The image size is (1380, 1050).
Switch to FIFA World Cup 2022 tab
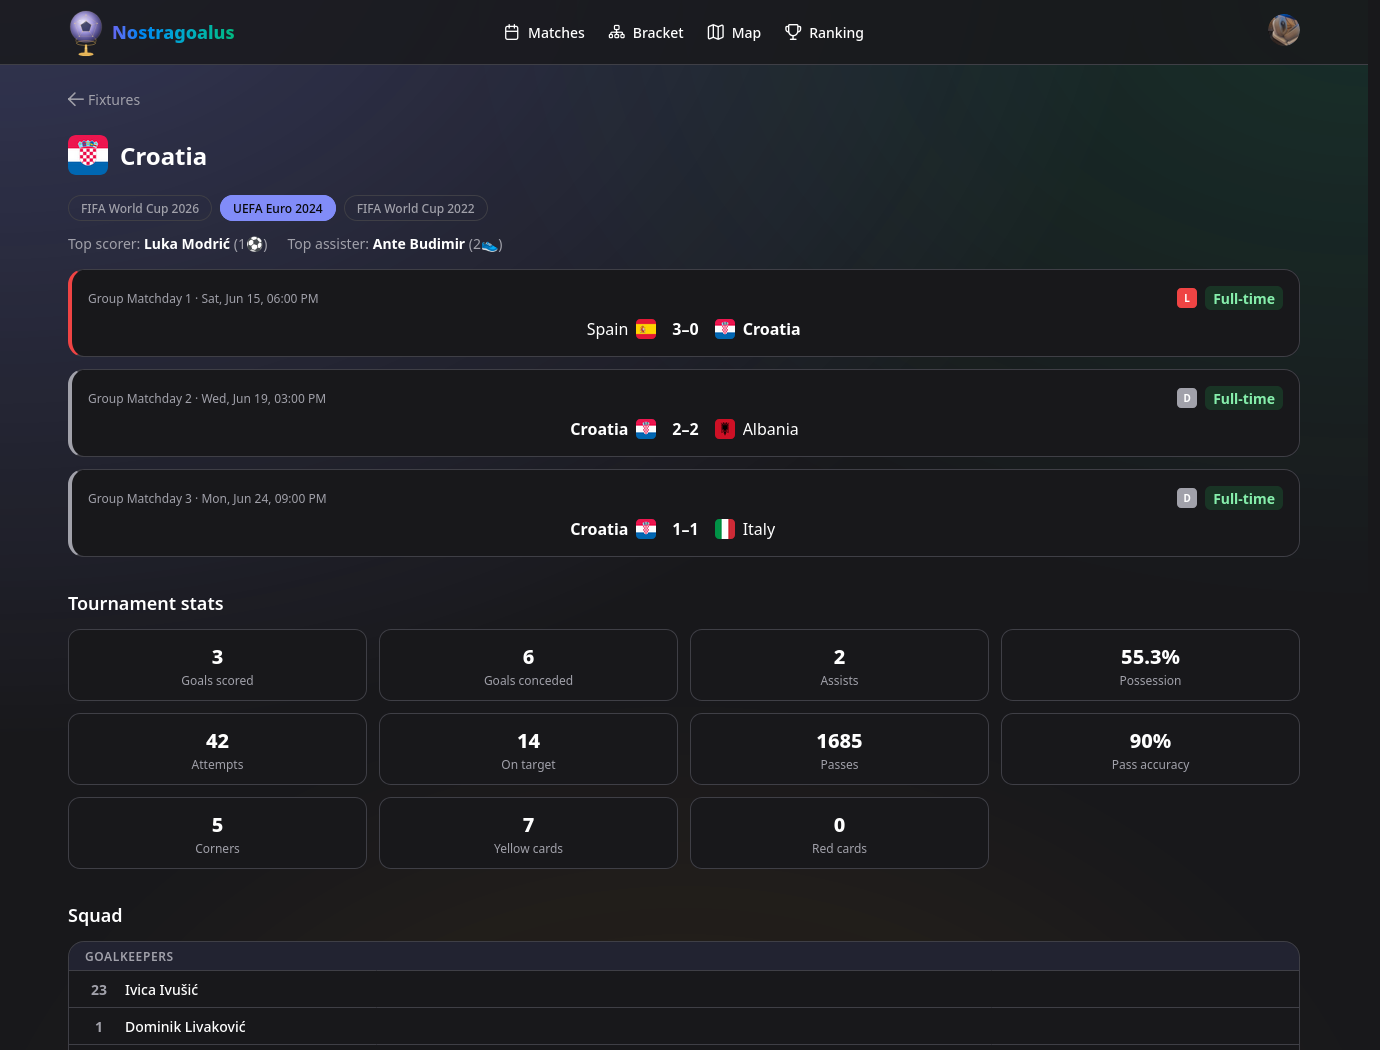click(x=416, y=208)
